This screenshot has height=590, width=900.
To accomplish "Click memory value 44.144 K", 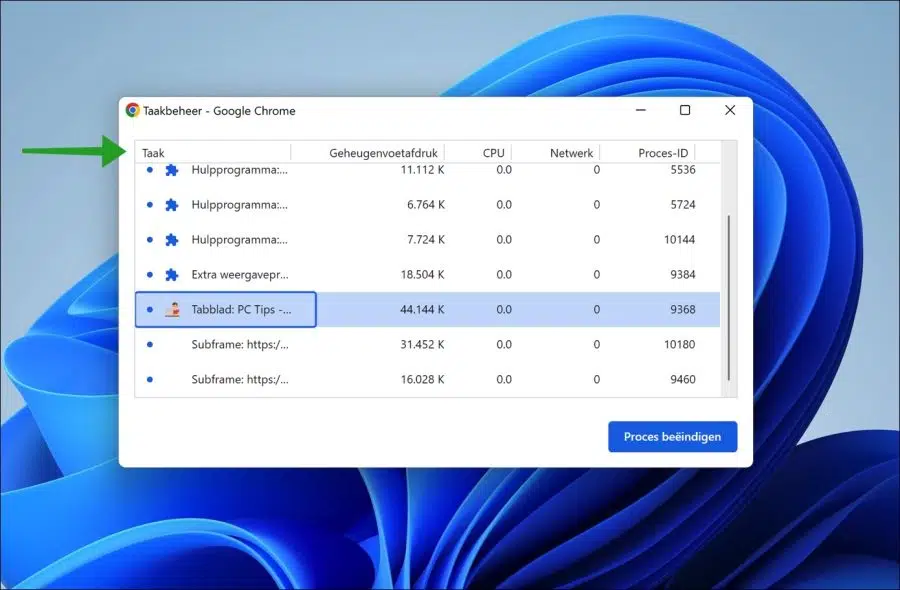I will [422, 309].
